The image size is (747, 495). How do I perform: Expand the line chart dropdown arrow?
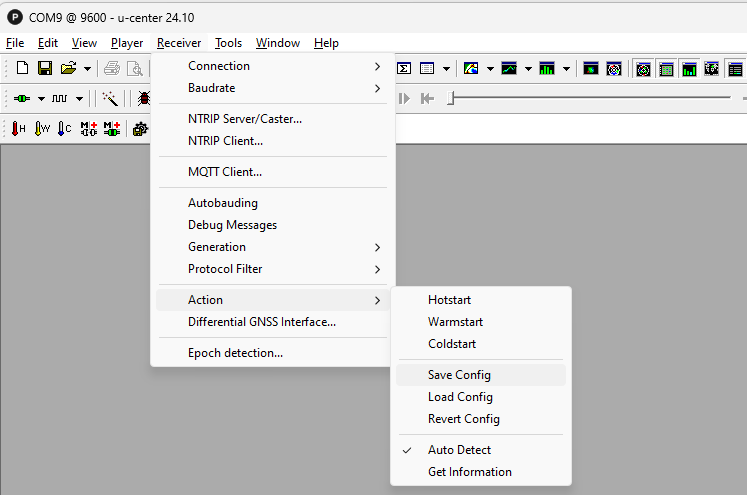pyautogui.click(x=528, y=69)
